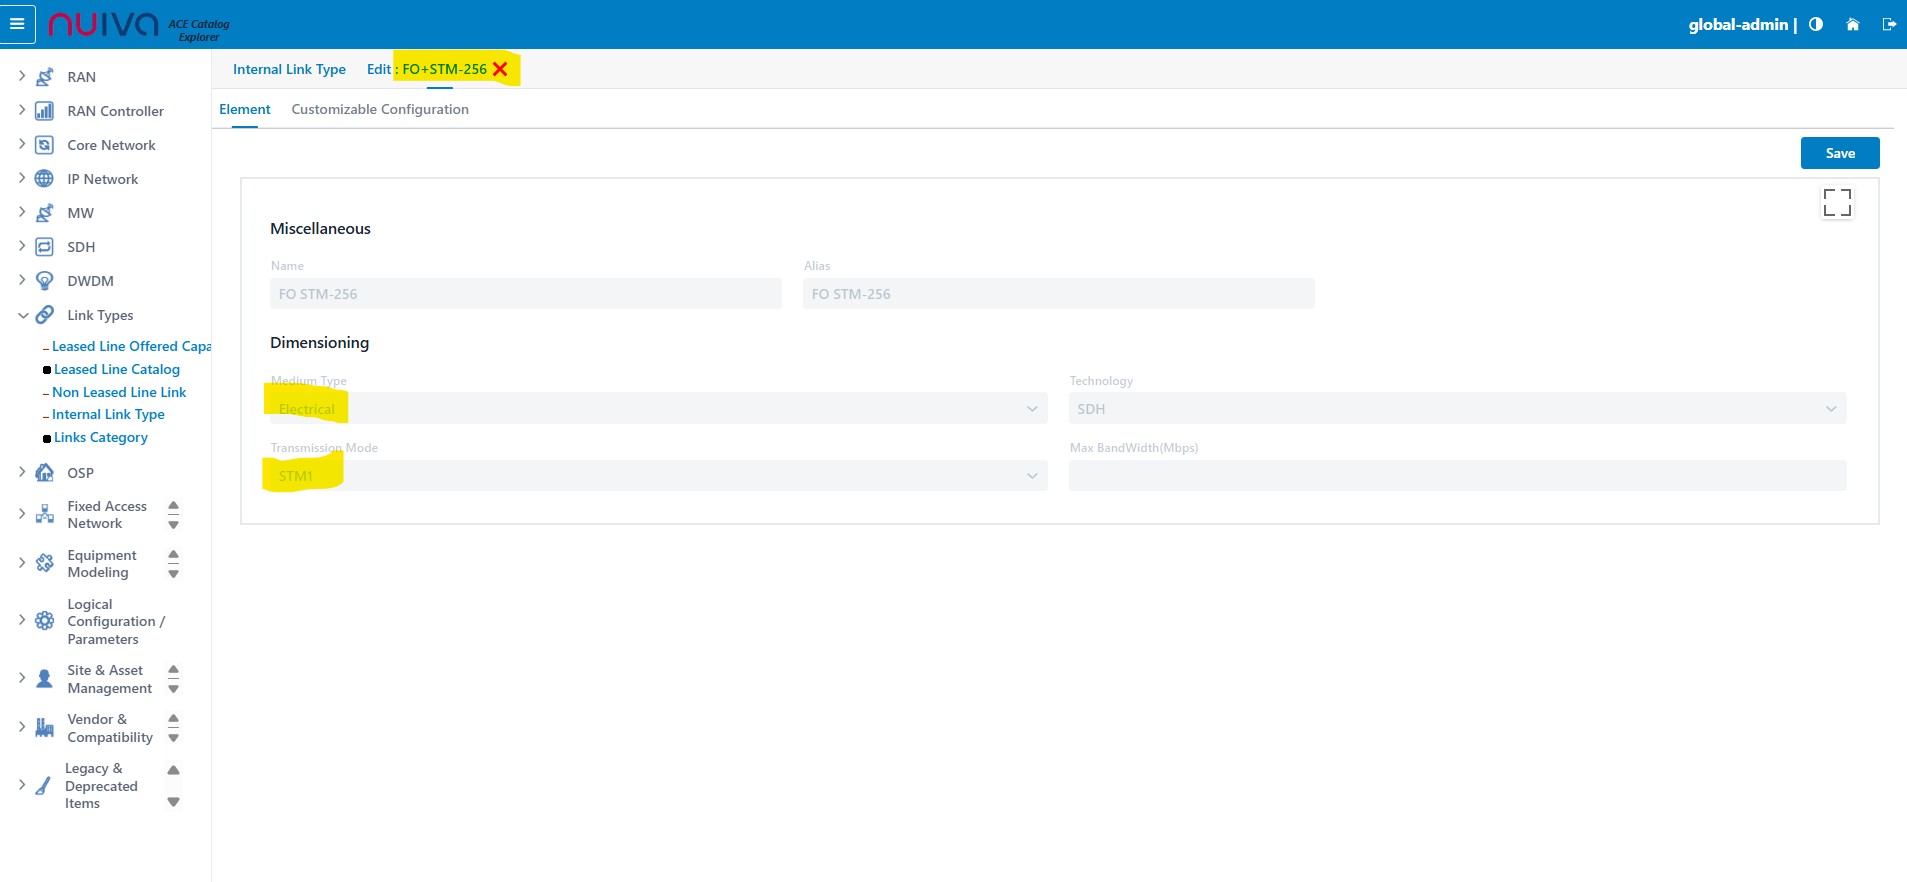This screenshot has width=1907, height=882.
Task: Click the Core Network icon
Action: 44,145
